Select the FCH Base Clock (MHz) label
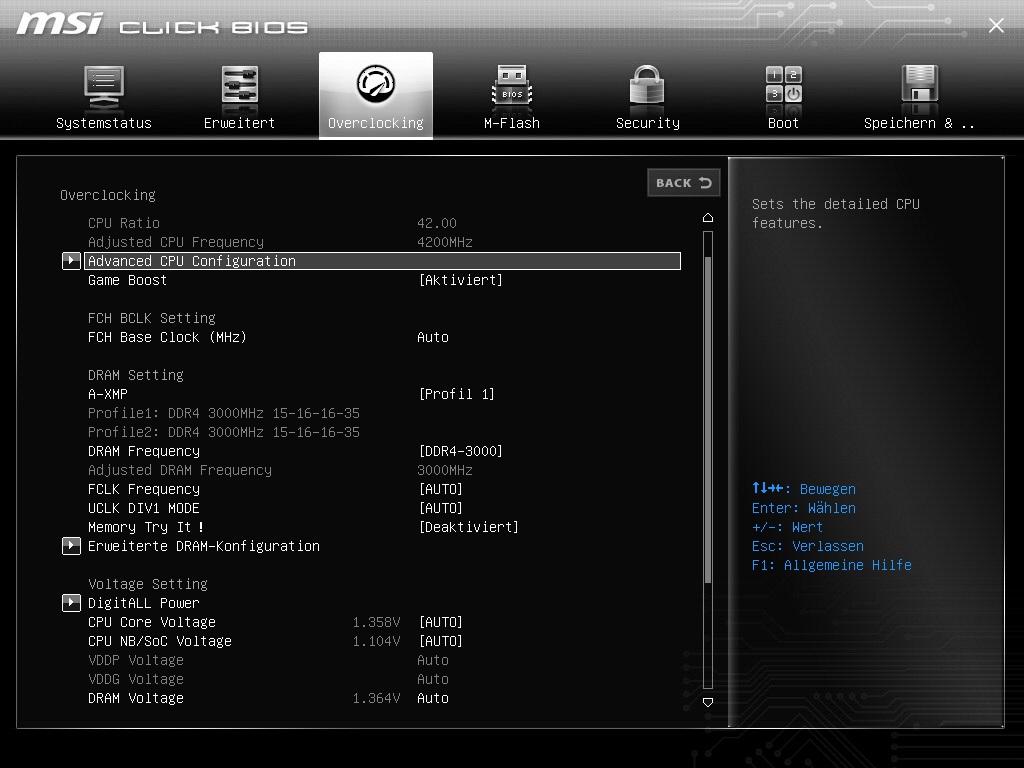The width and height of the screenshot is (1024, 768). pos(167,337)
